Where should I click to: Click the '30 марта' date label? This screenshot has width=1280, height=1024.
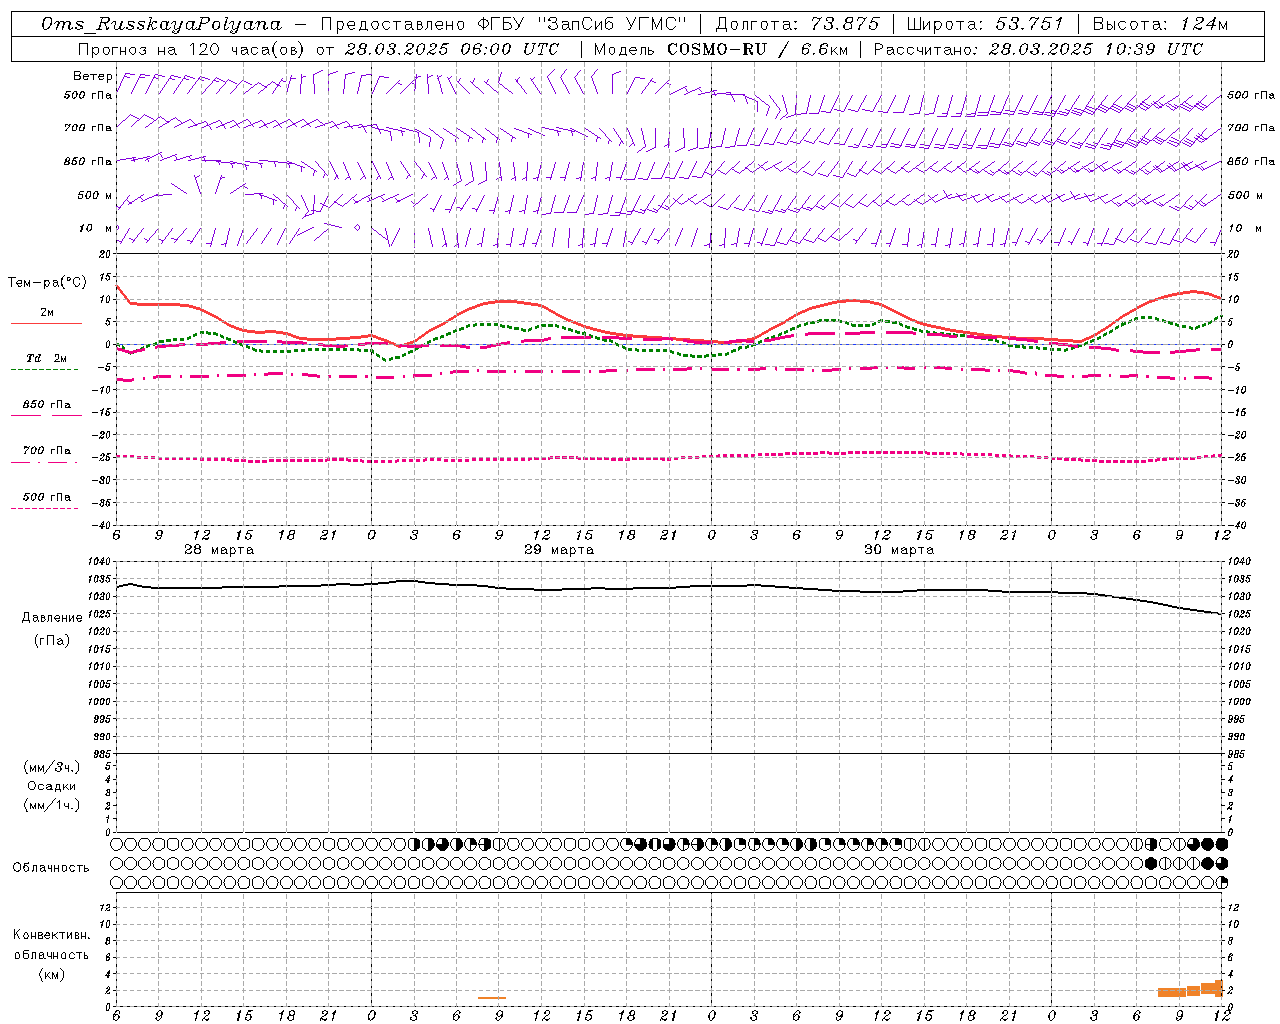pos(899,550)
